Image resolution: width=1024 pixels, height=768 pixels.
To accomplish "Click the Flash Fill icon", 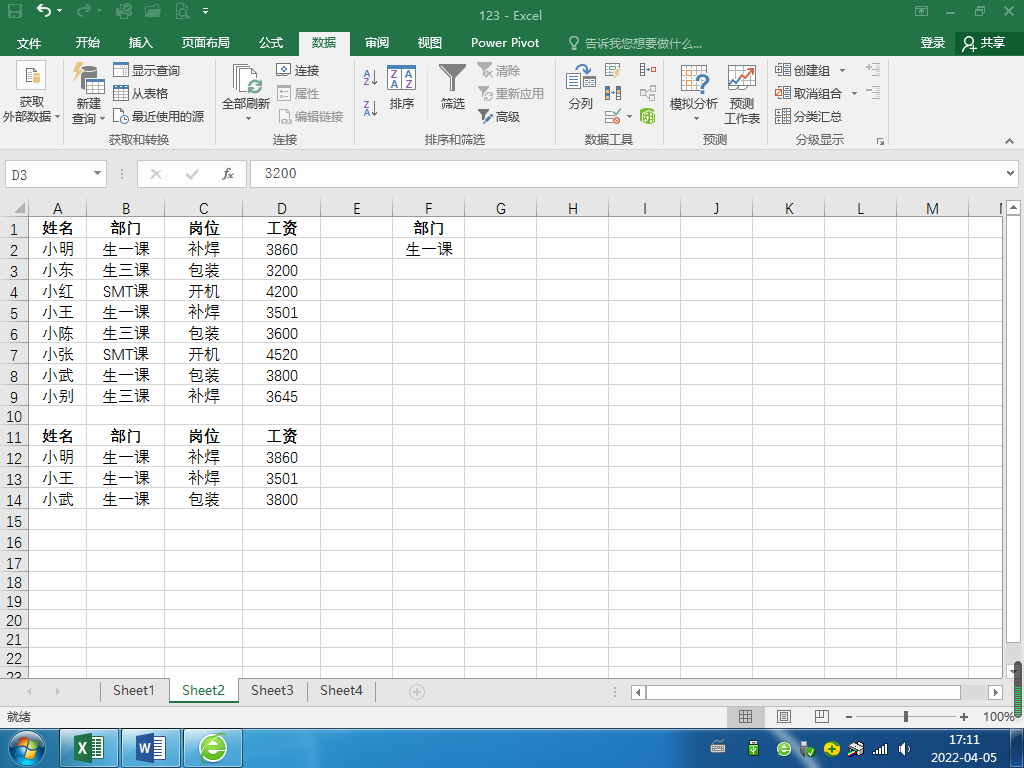I will (x=613, y=70).
